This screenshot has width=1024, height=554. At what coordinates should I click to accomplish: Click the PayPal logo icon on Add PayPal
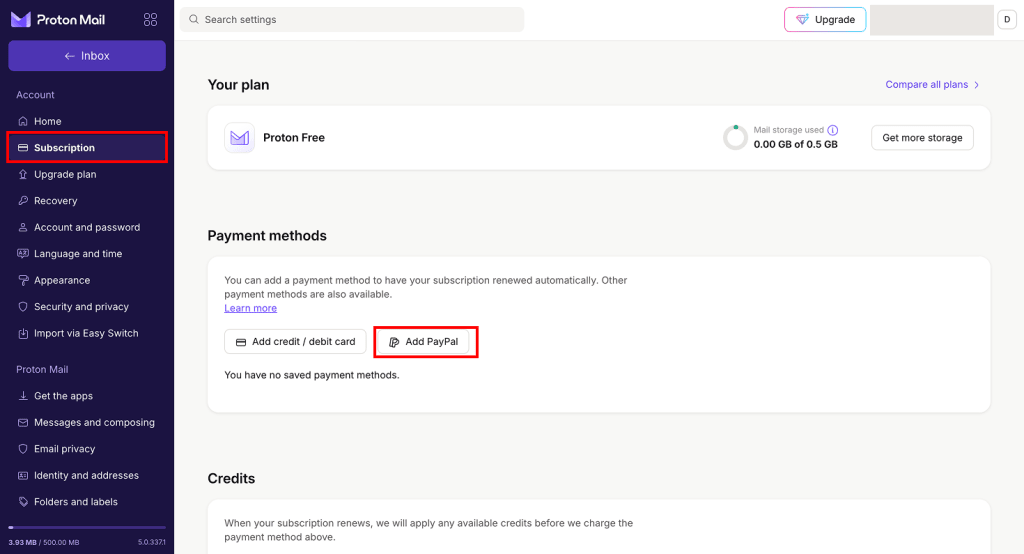coord(394,342)
